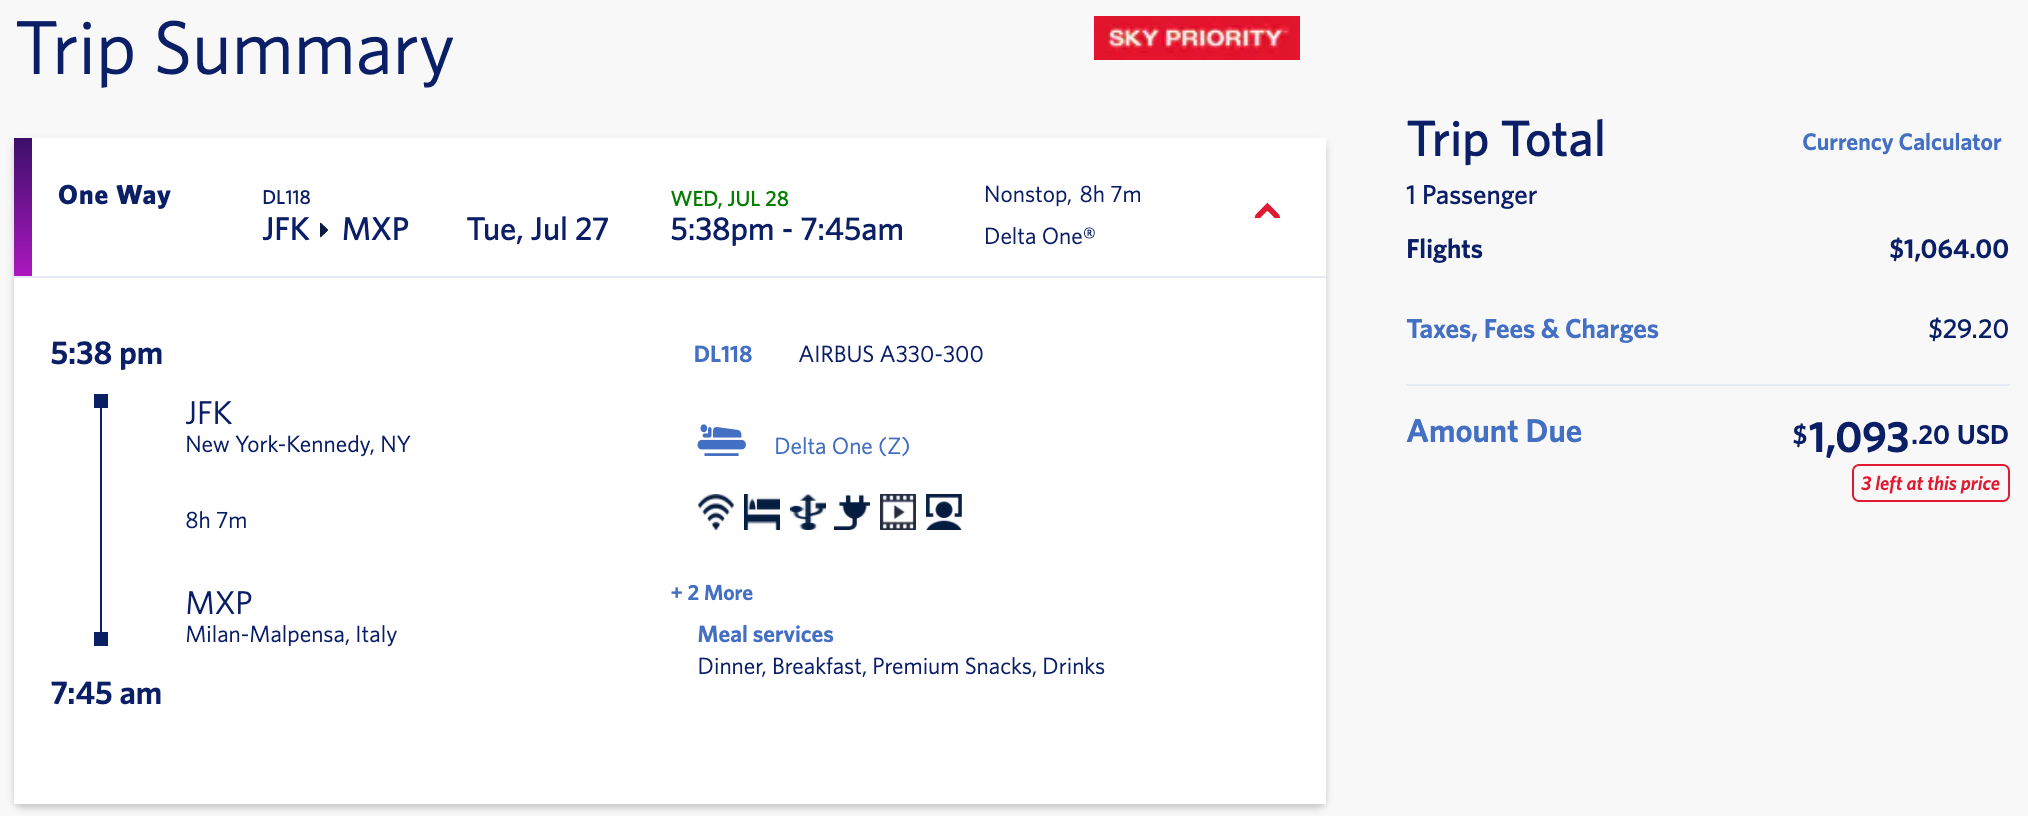Click the '3 left at this price' badge
This screenshot has width=2028, height=816.
[x=1930, y=484]
